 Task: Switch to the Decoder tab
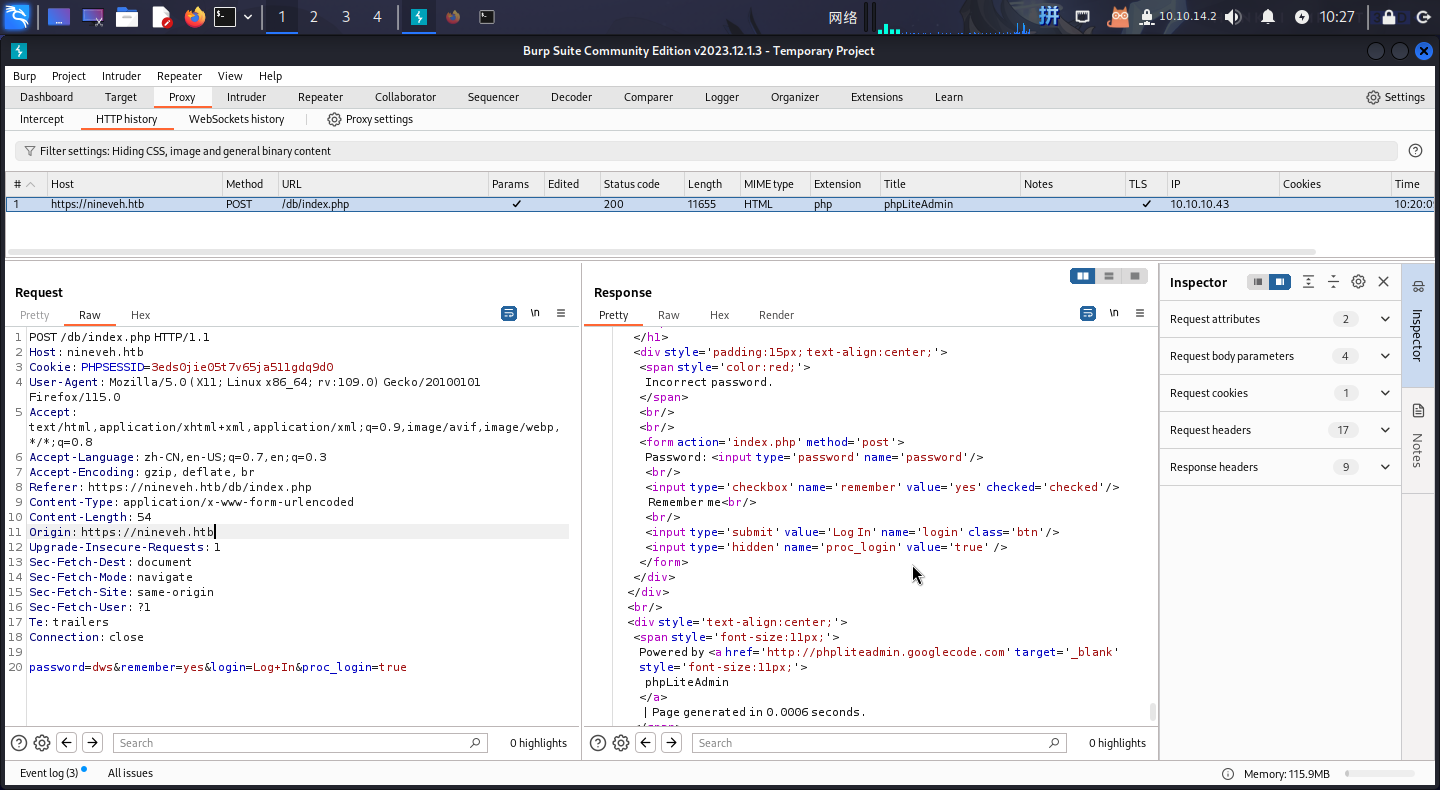pos(571,97)
